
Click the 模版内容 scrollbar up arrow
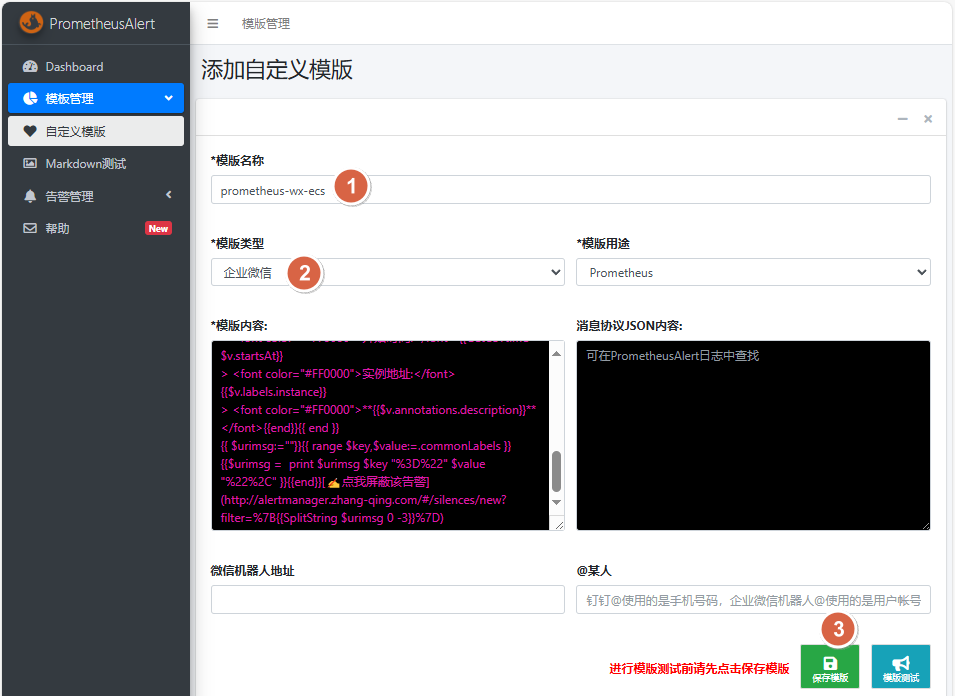coord(556,353)
